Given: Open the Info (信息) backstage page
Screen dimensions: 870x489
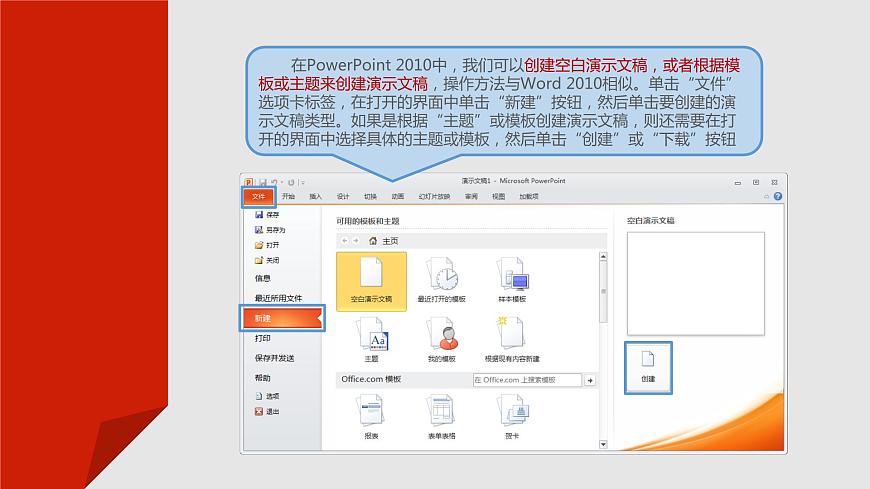Looking at the screenshot, I should pos(262,279).
